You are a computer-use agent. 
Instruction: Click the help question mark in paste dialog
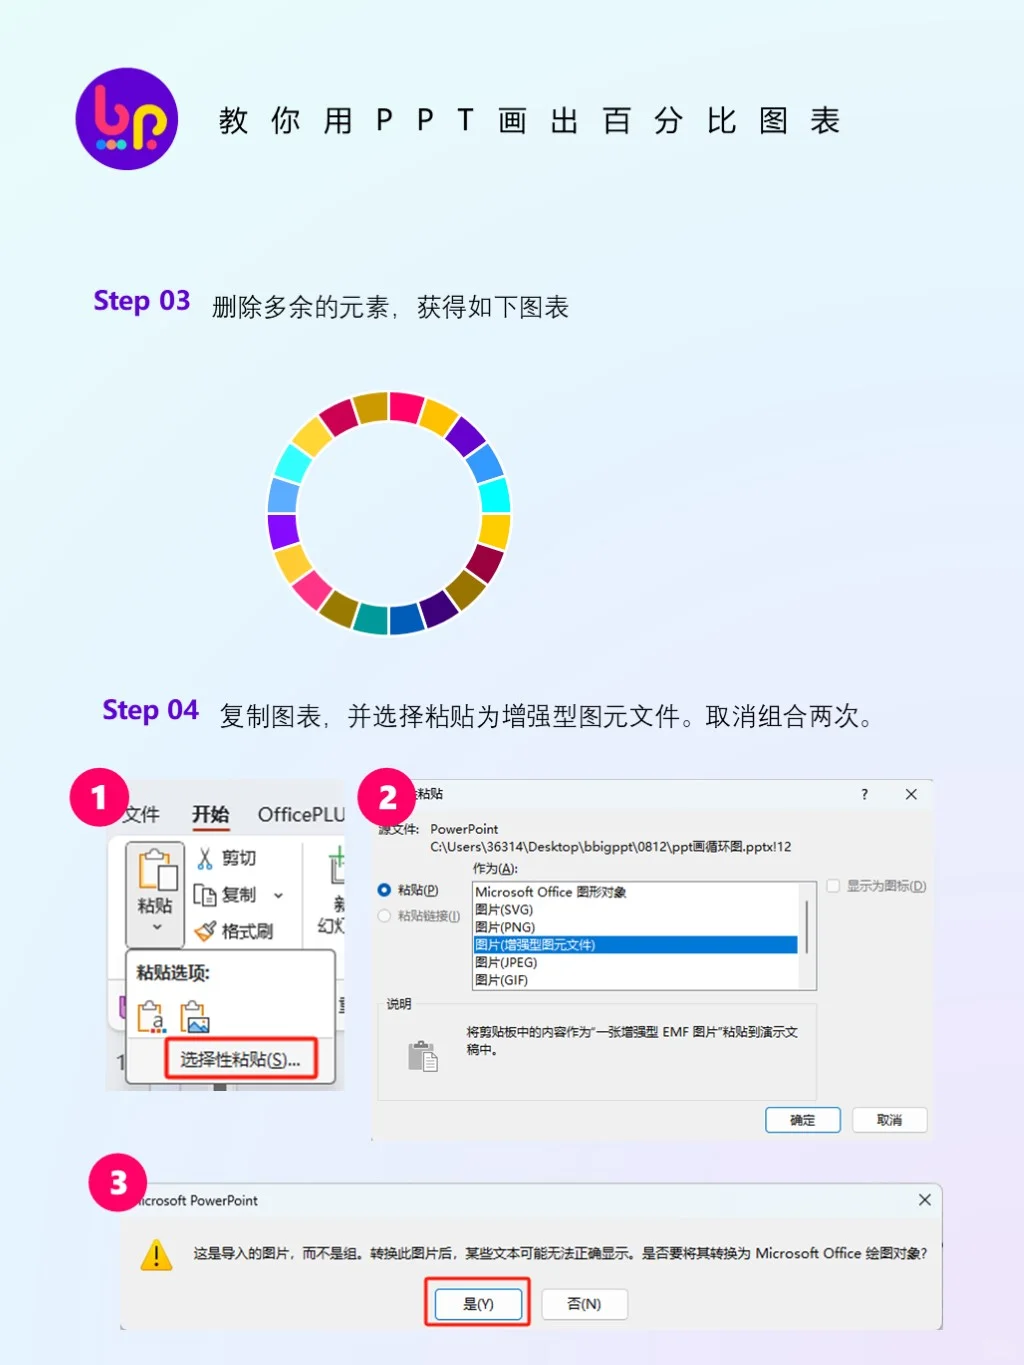pyautogui.click(x=865, y=794)
